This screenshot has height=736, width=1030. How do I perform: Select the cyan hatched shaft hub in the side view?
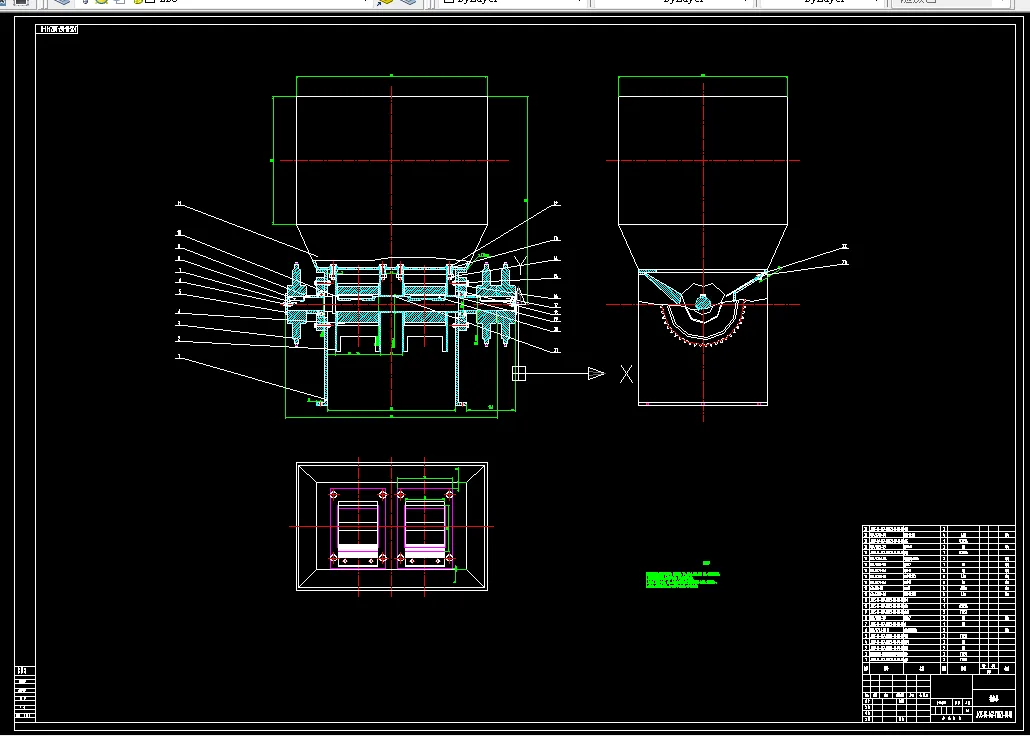pyautogui.click(x=703, y=303)
